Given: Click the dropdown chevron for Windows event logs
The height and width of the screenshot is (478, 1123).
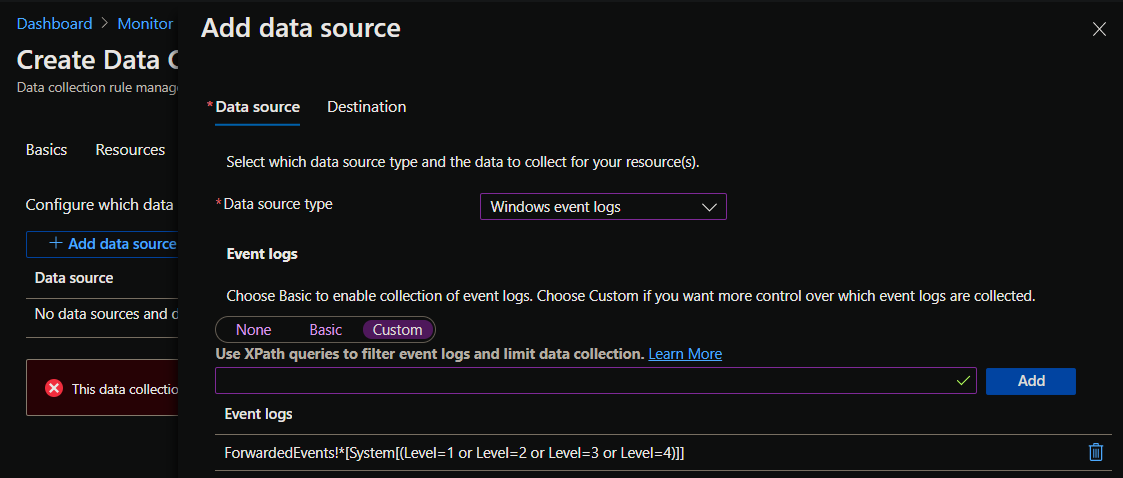Looking at the screenshot, I should pos(709,207).
